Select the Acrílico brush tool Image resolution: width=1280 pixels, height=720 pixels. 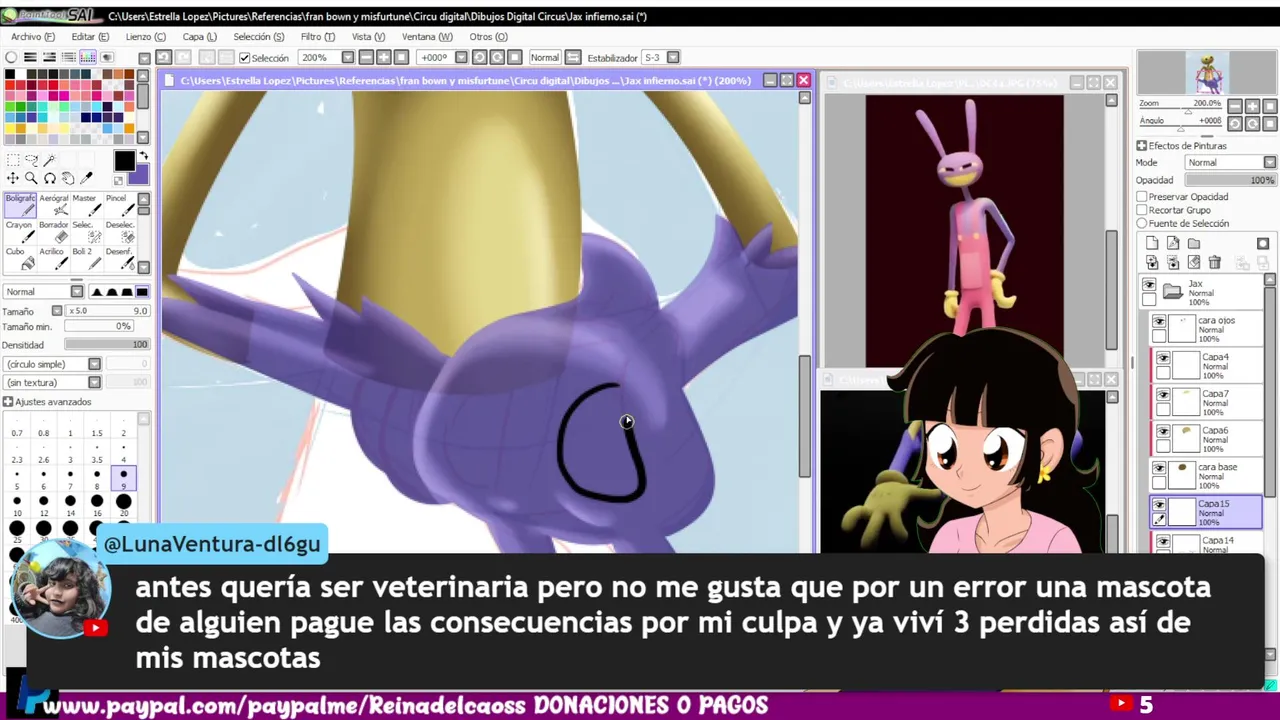coord(54,259)
